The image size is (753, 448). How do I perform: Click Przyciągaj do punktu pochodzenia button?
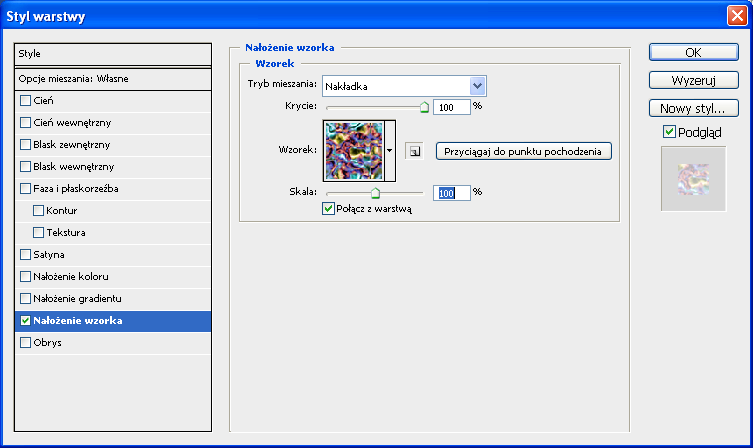[523, 150]
